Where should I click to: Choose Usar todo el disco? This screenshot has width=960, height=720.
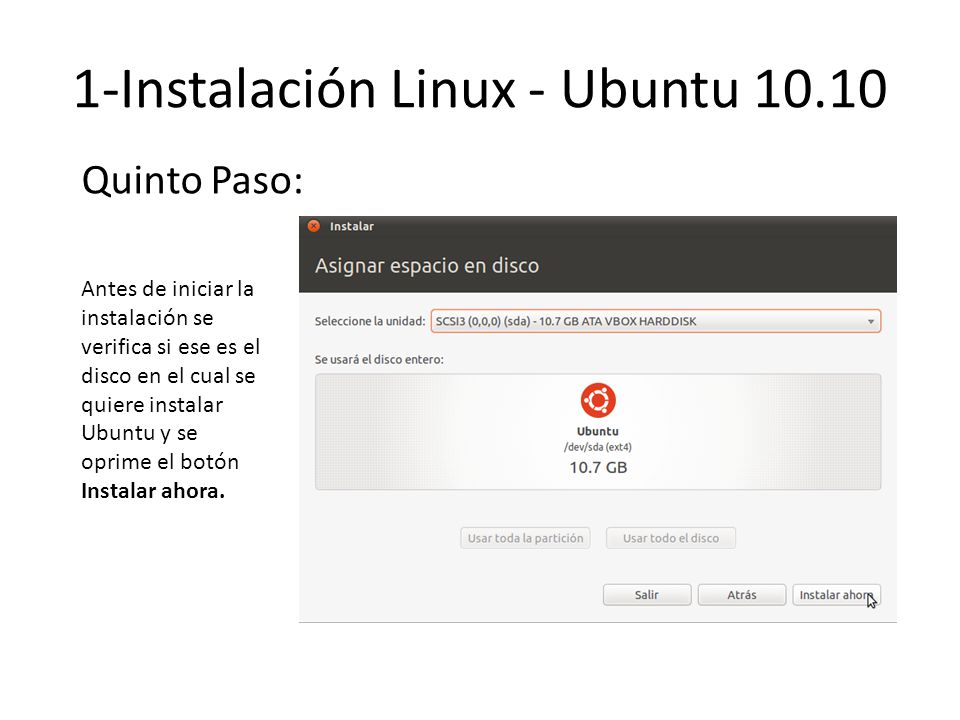671,538
